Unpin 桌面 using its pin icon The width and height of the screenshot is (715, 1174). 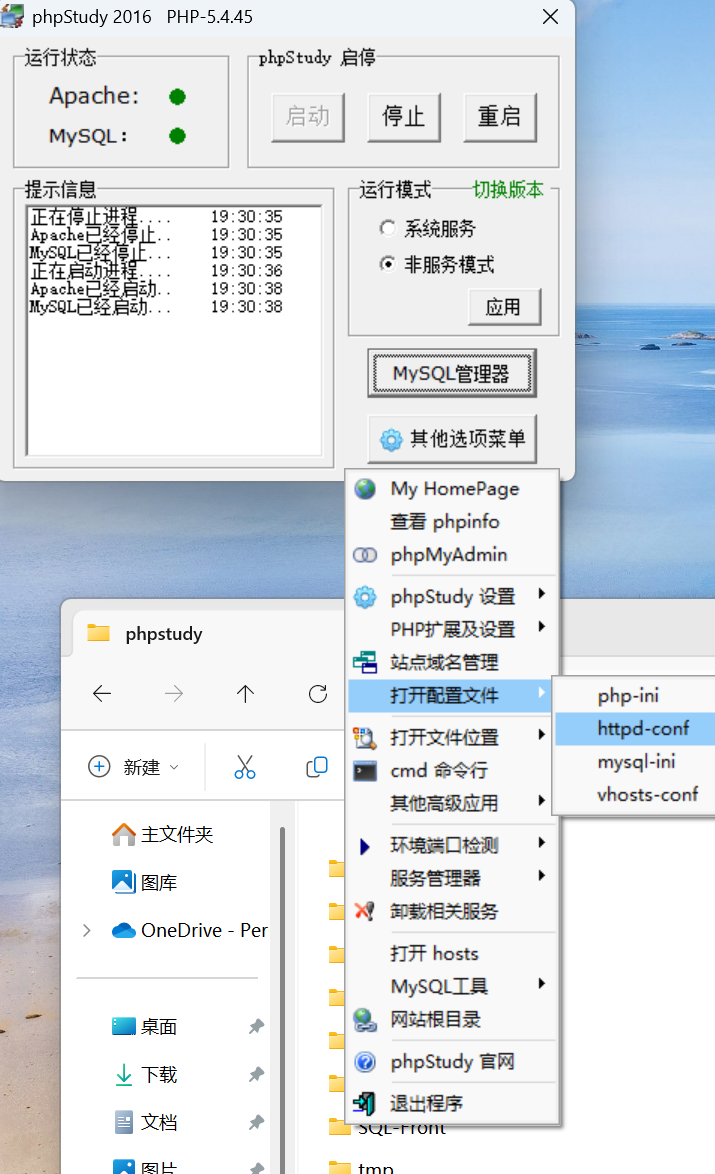256,1027
